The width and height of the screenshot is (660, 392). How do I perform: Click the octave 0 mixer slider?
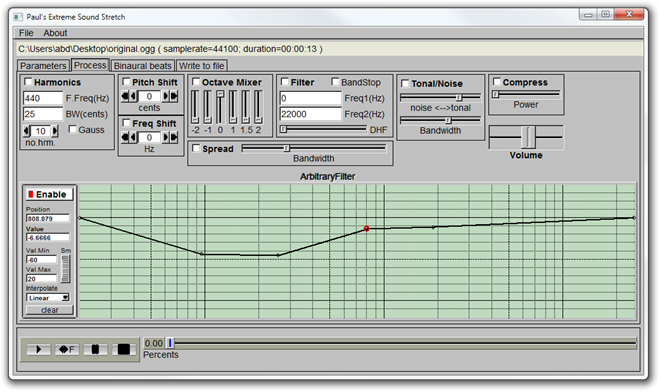point(220,107)
